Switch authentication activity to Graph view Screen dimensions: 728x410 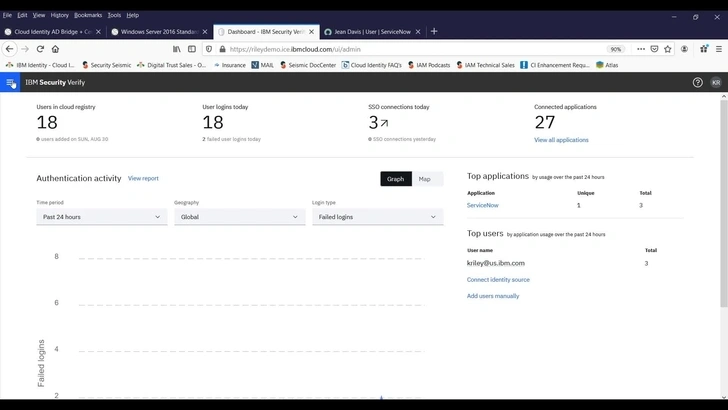coord(396,179)
